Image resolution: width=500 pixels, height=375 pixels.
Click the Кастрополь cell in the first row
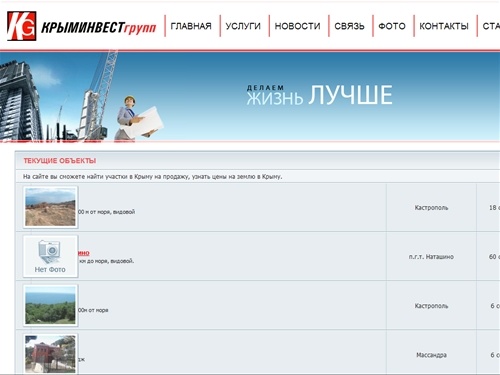click(x=431, y=208)
